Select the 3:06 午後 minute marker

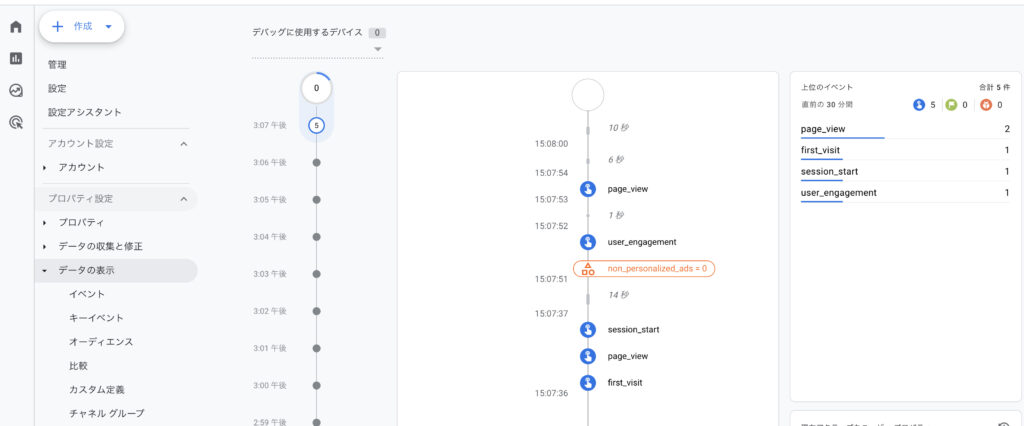pos(316,161)
